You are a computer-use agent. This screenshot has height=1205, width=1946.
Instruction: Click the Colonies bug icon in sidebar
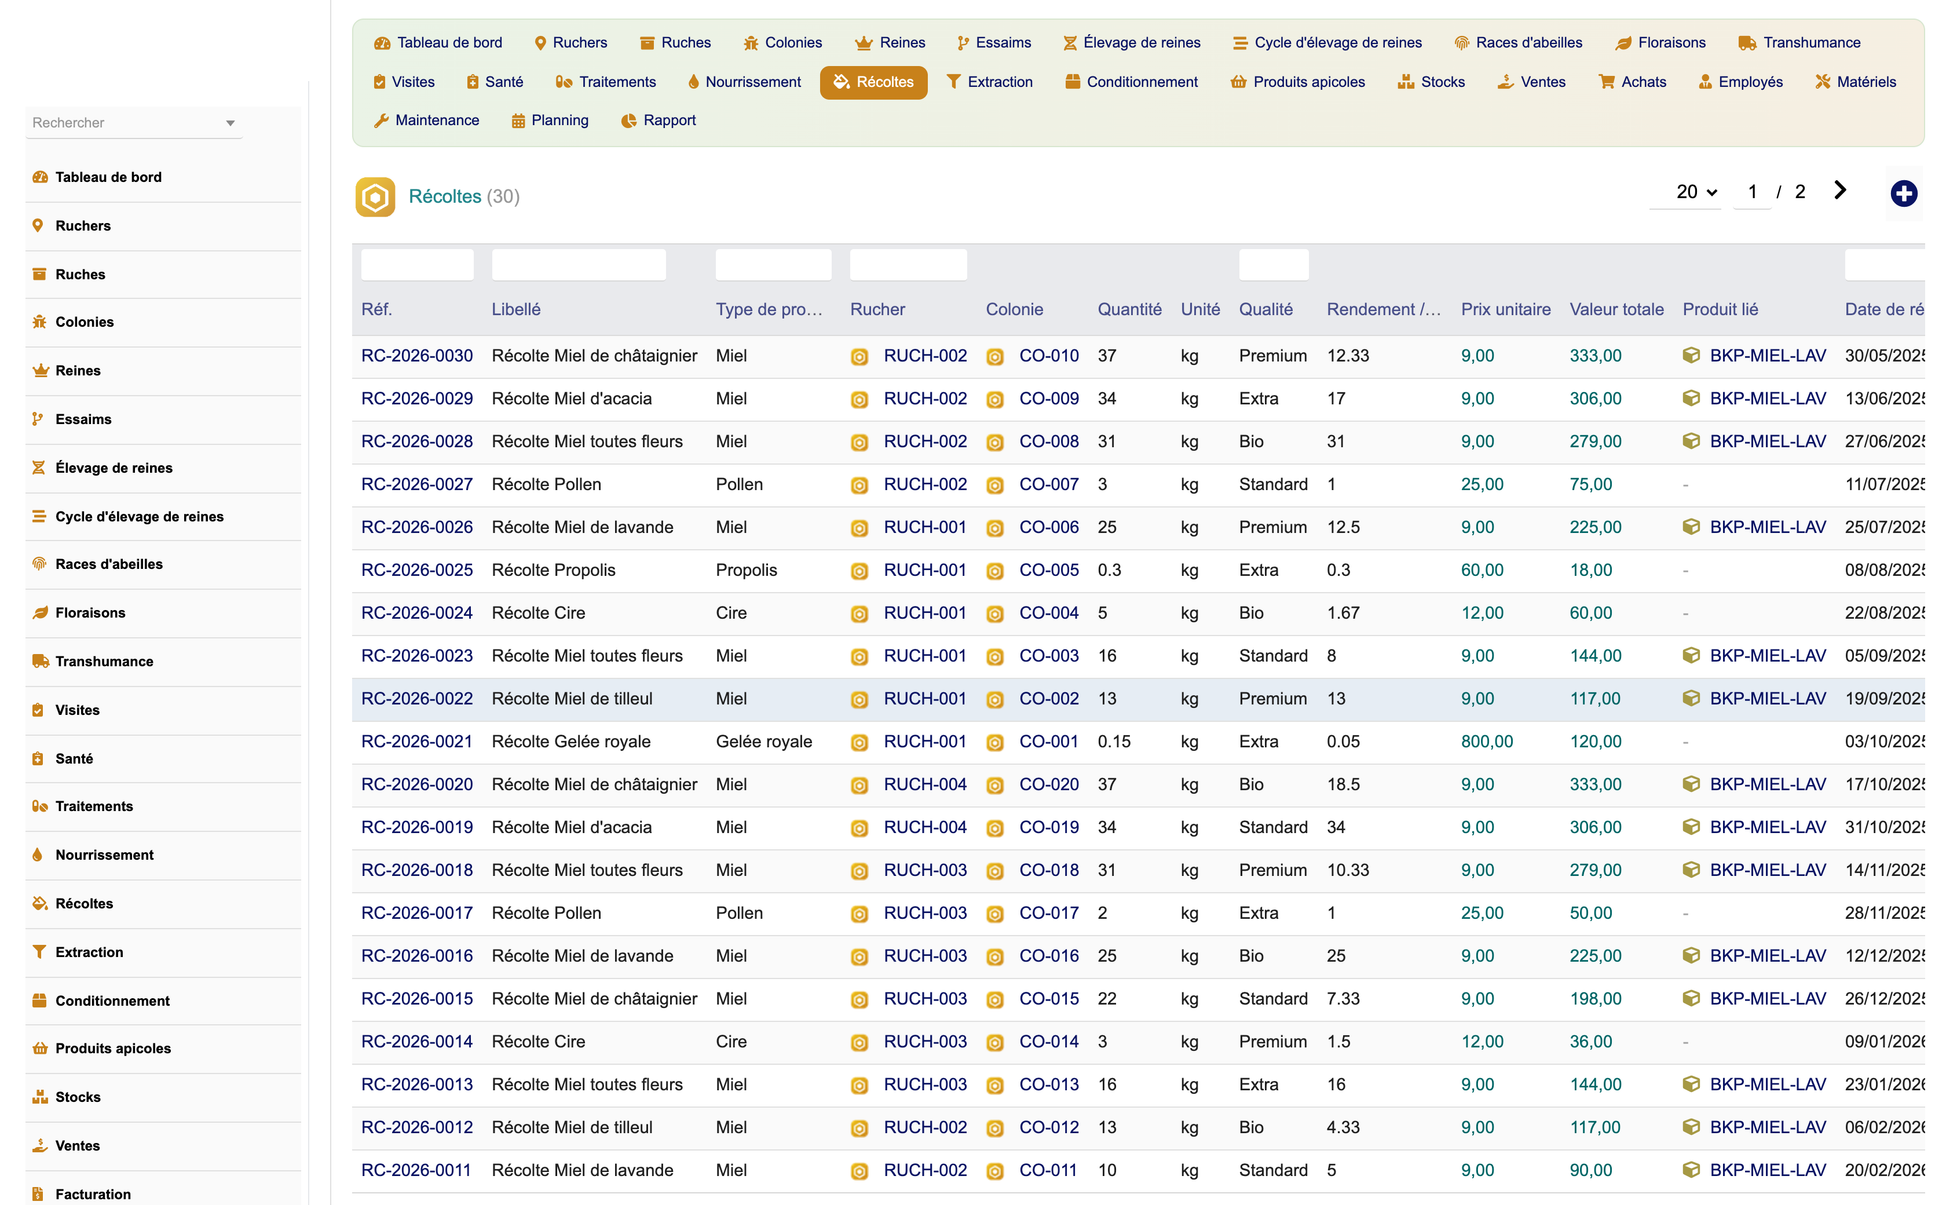pos(39,322)
